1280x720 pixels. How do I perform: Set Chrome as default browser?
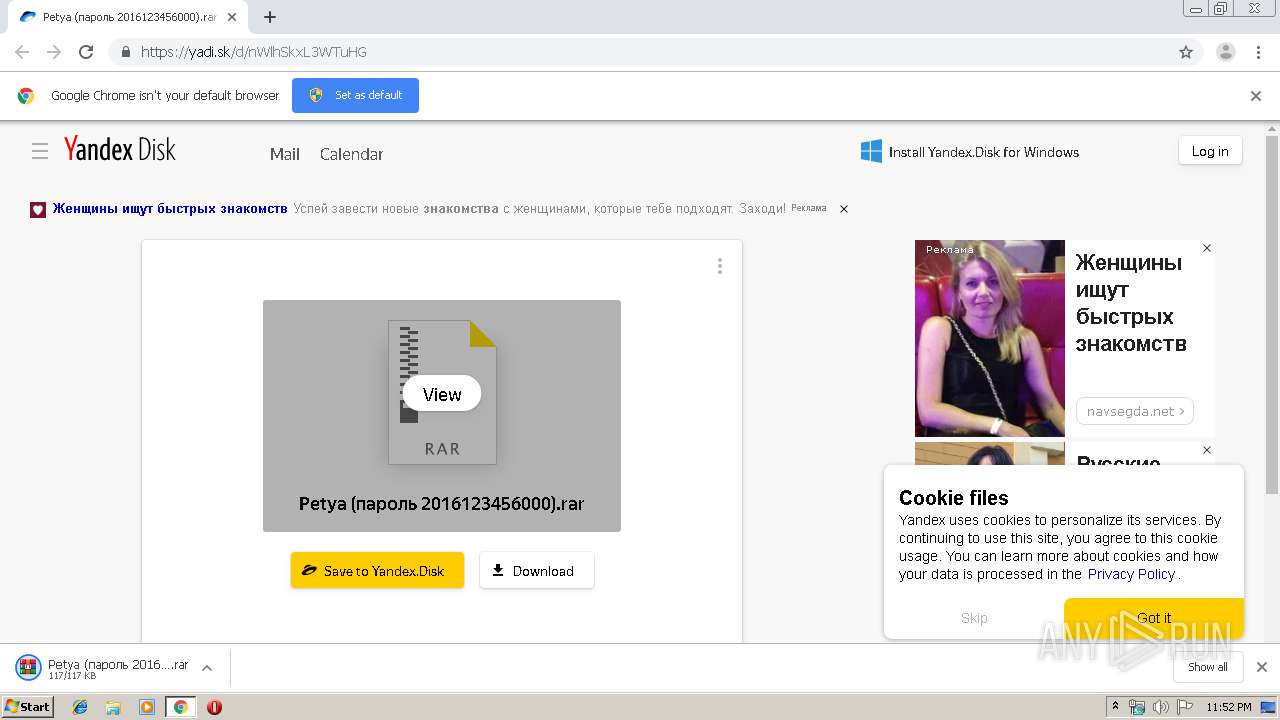coord(355,95)
